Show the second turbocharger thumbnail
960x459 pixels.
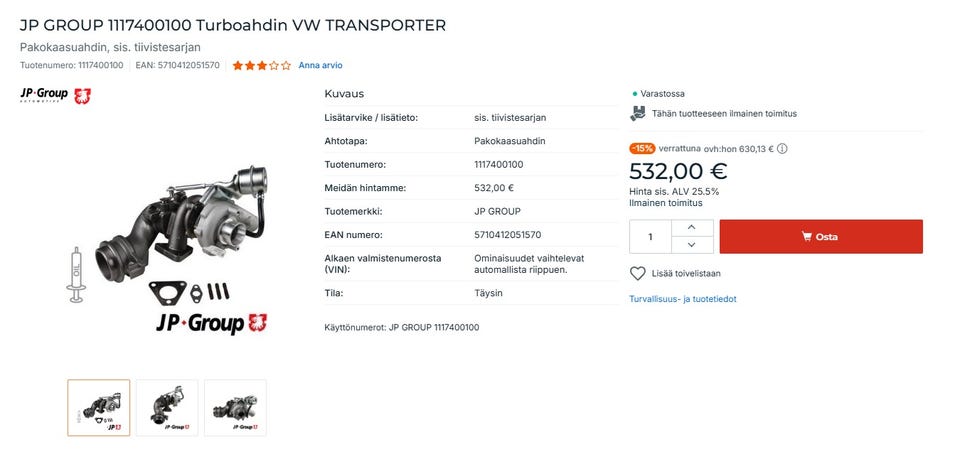(167, 408)
